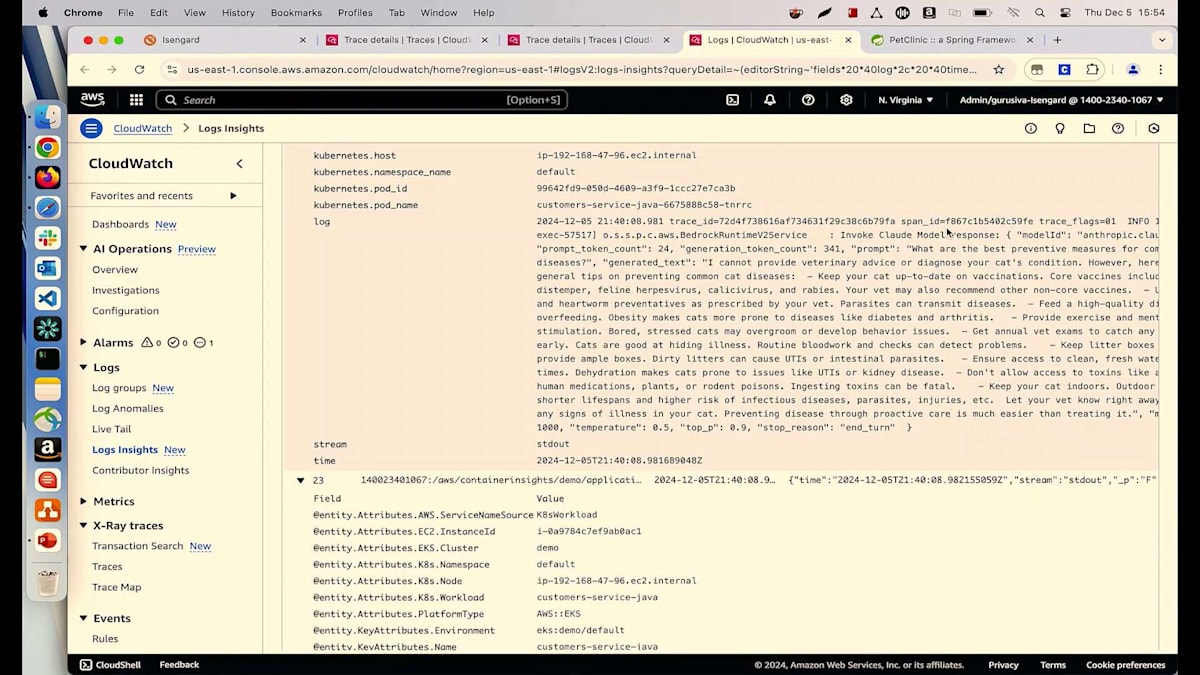Focus the AWS Search field

point(362,100)
